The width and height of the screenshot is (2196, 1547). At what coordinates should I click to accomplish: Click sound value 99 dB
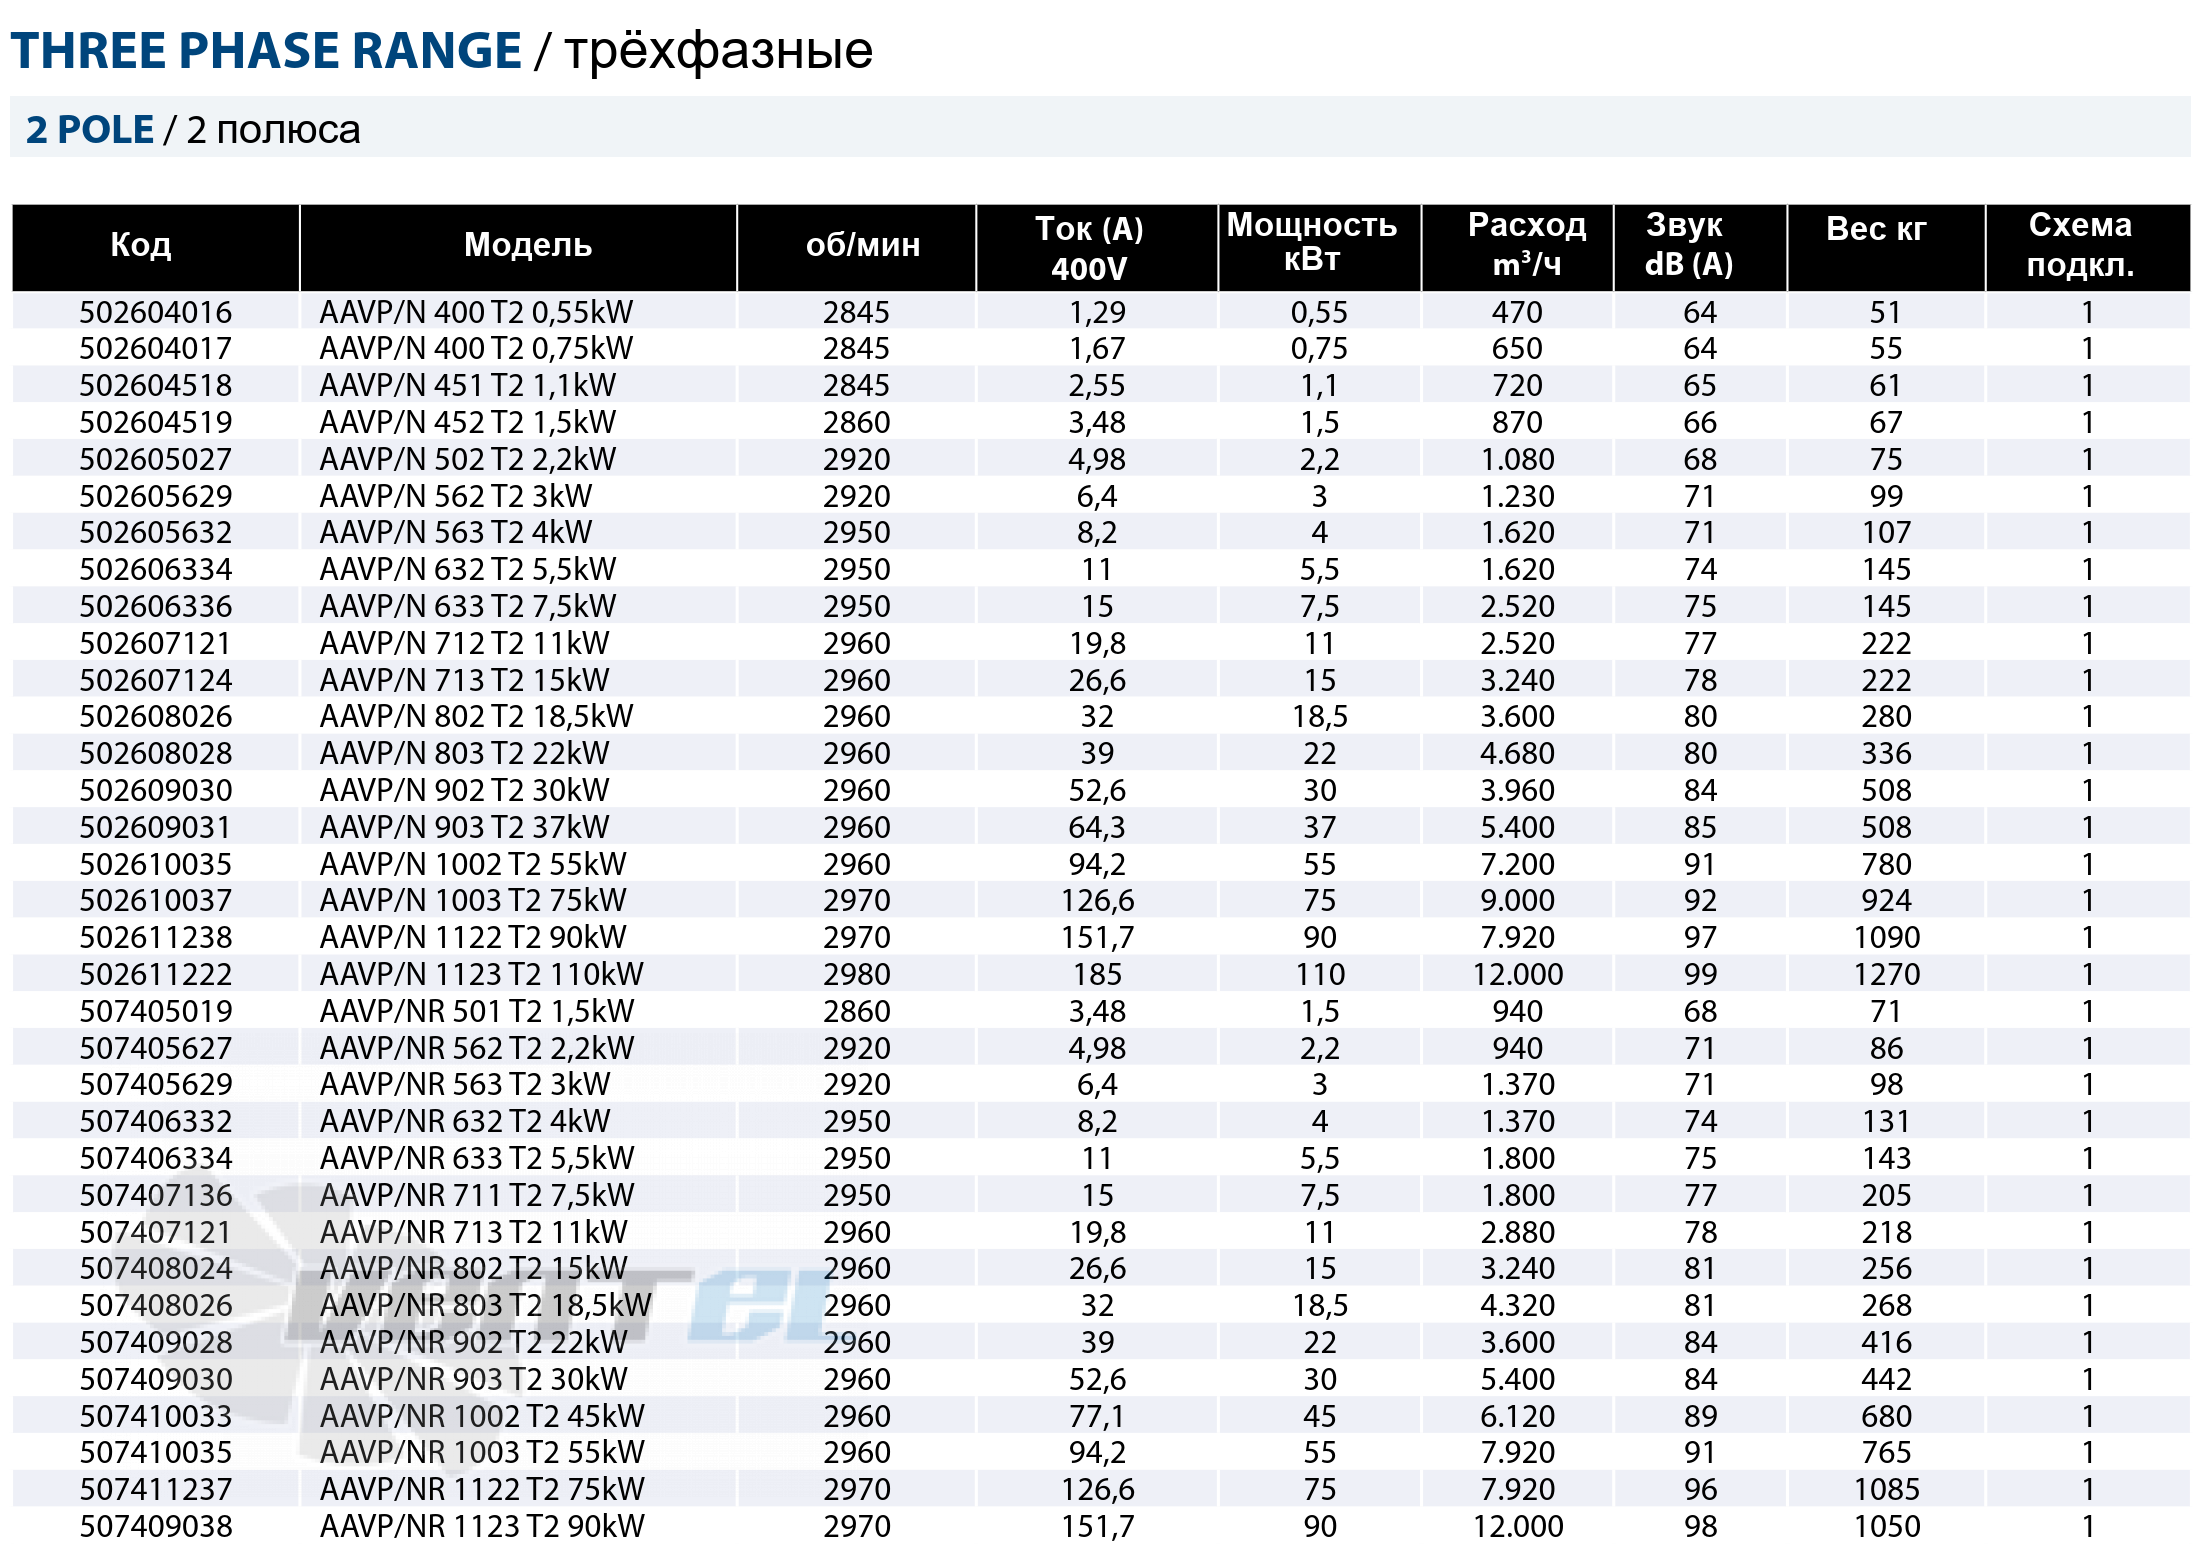pyautogui.click(x=1700, y=974)
